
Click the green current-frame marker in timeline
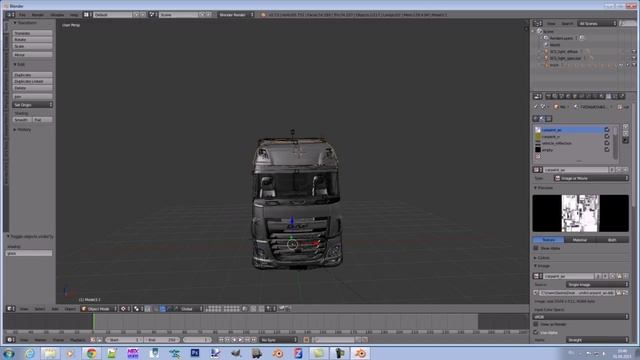click(x=93, y=322)
